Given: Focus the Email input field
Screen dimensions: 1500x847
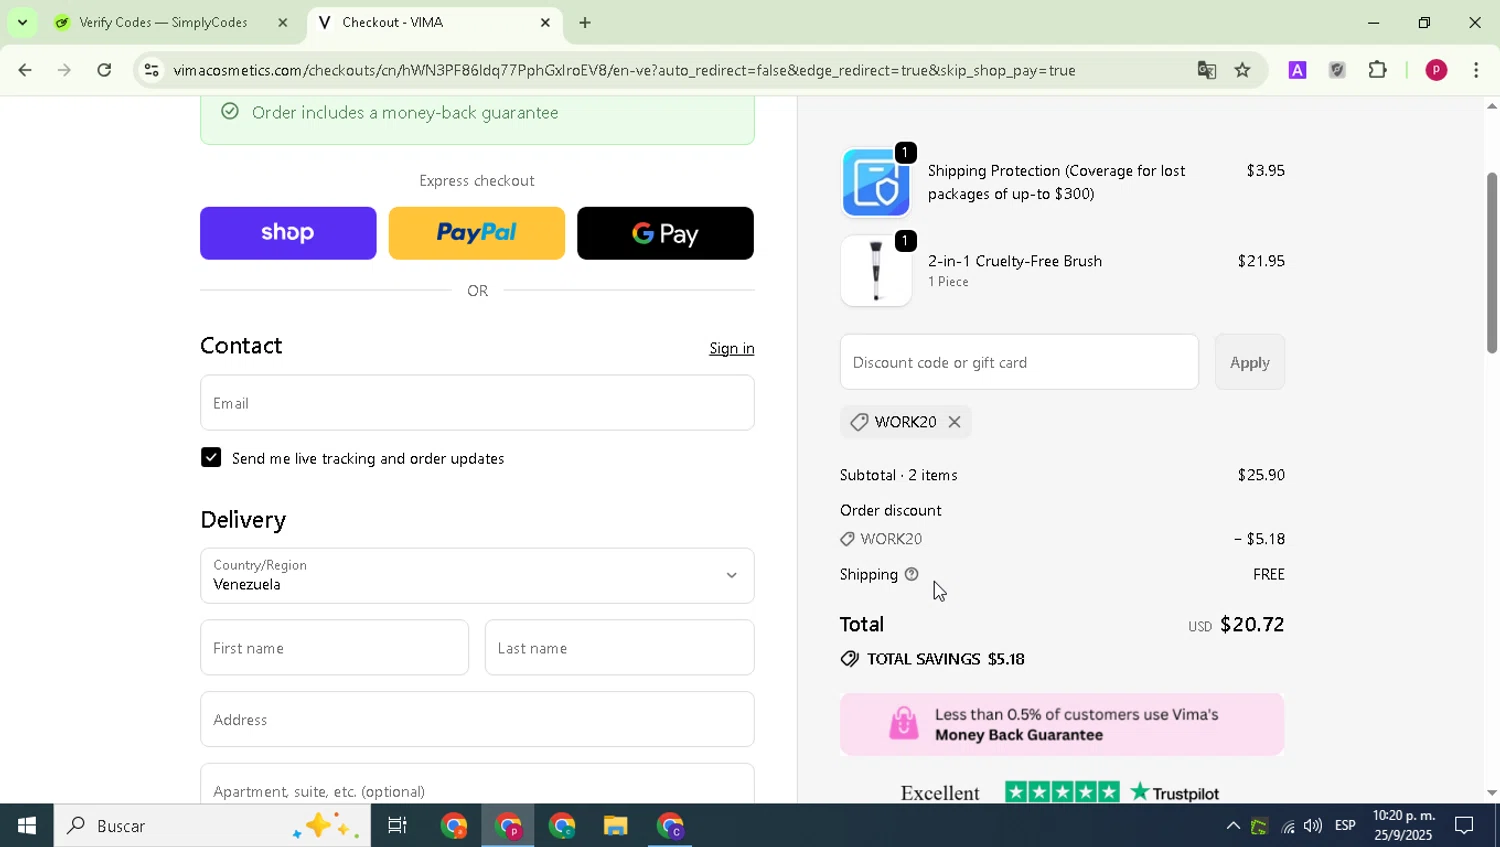Looking at the screenshot, I should pos(477,403).
